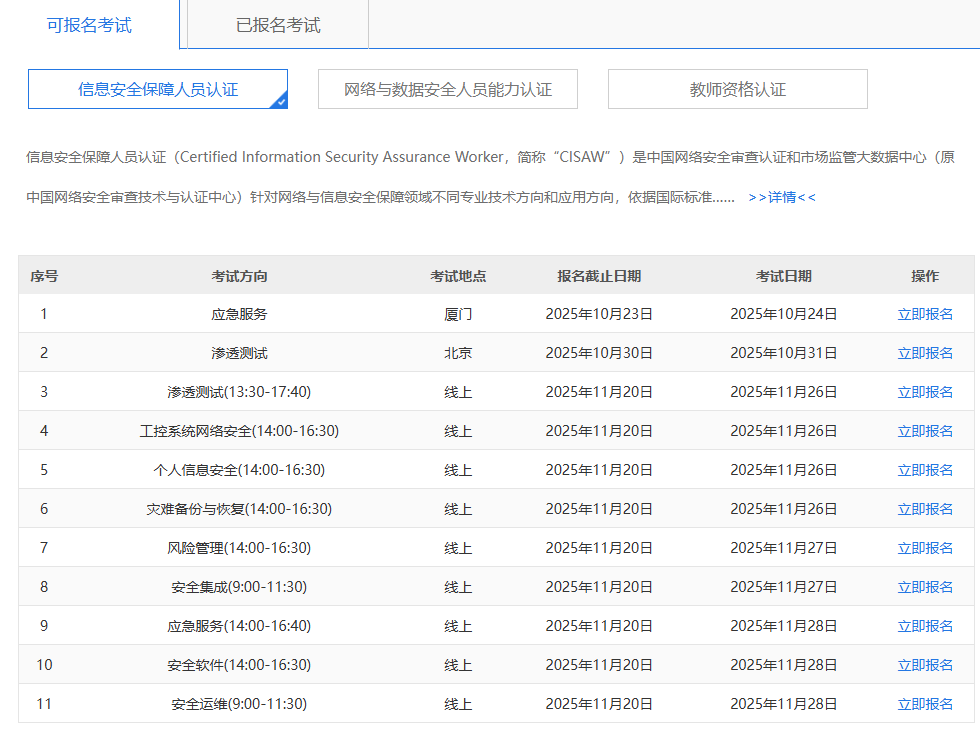The height and width of the screenshot is (736, 980).
Task: Click the blue checkmark on 信息安全保障人员认证
Action: 281,101
